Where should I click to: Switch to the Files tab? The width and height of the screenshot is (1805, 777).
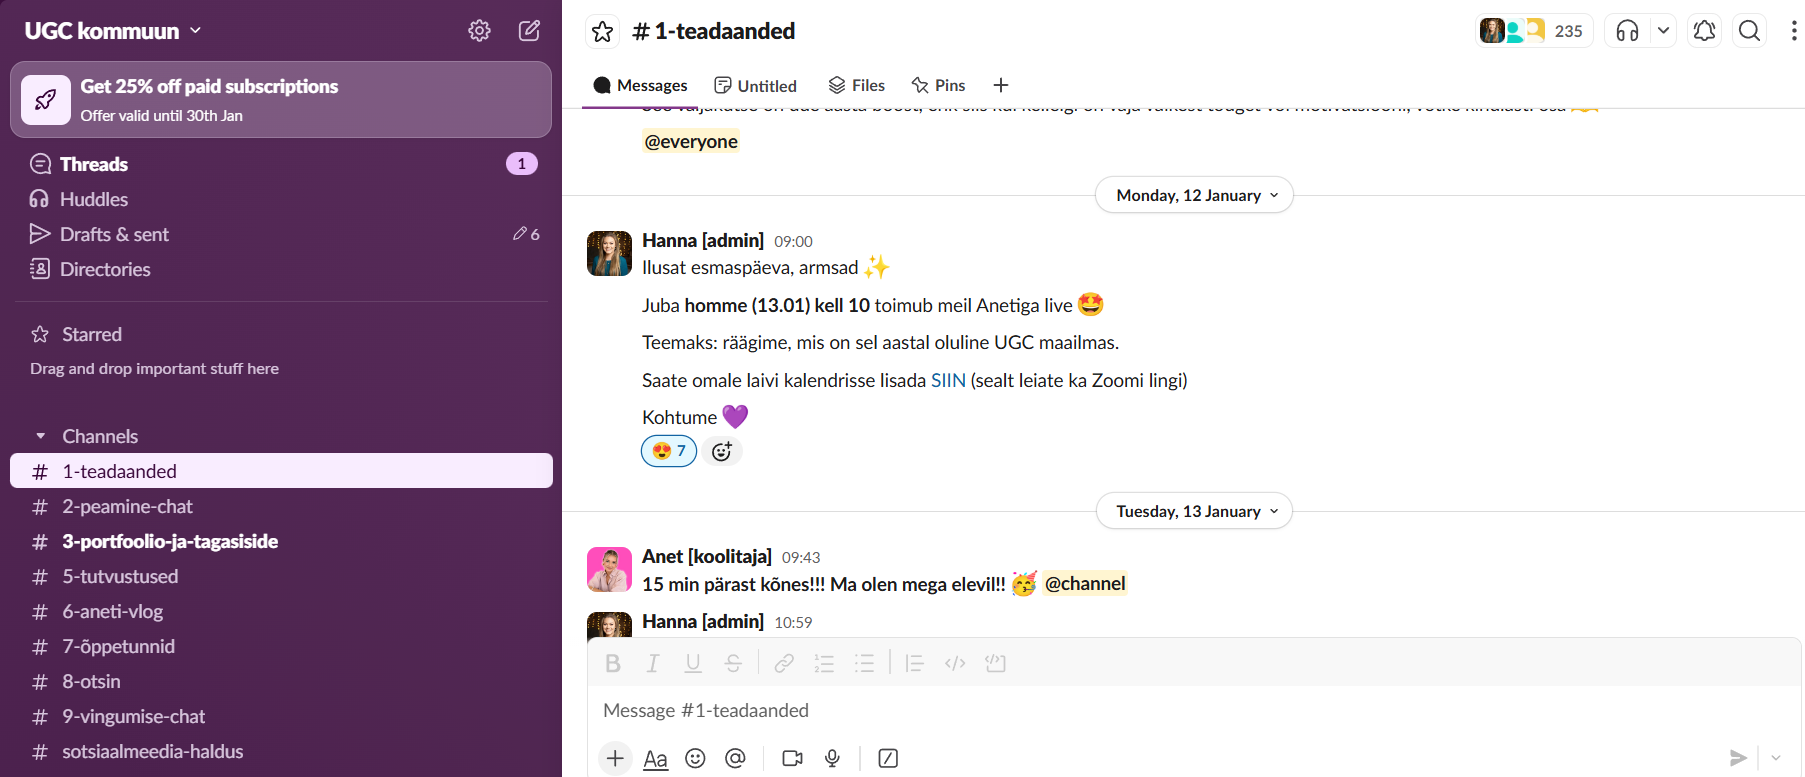pos(856,85)
